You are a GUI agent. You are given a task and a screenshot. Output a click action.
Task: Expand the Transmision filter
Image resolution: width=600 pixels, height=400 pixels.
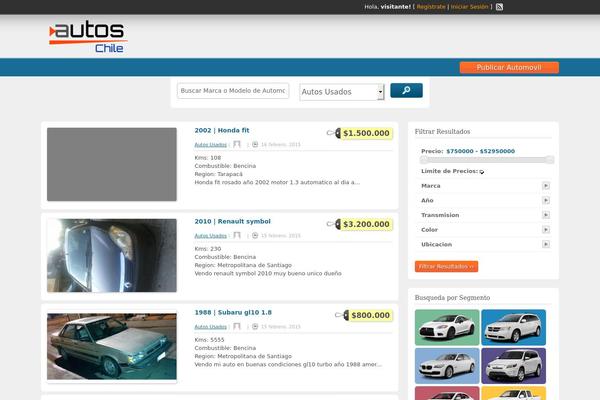pyautogui.click(x=546, y=215)
